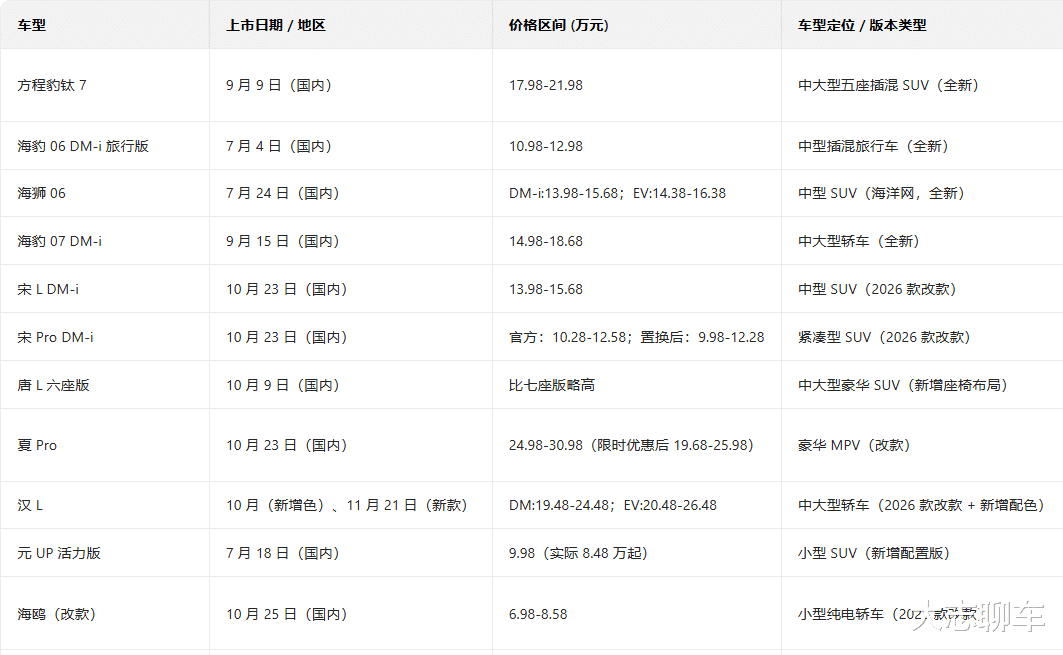Select the 价格区间 (万元) column header
The height and width of the screenshot is (655, 1063).
[x=558, y=25]
